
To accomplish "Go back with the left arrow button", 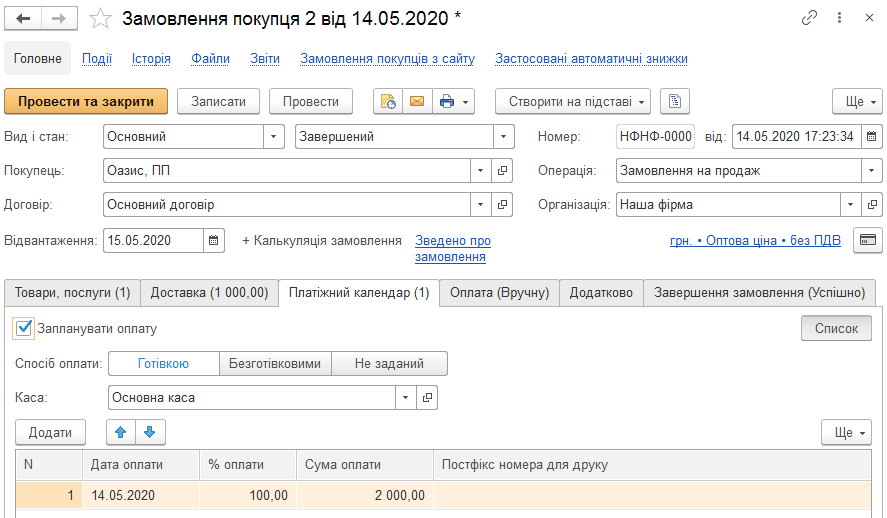I will (x=23, y=19).
